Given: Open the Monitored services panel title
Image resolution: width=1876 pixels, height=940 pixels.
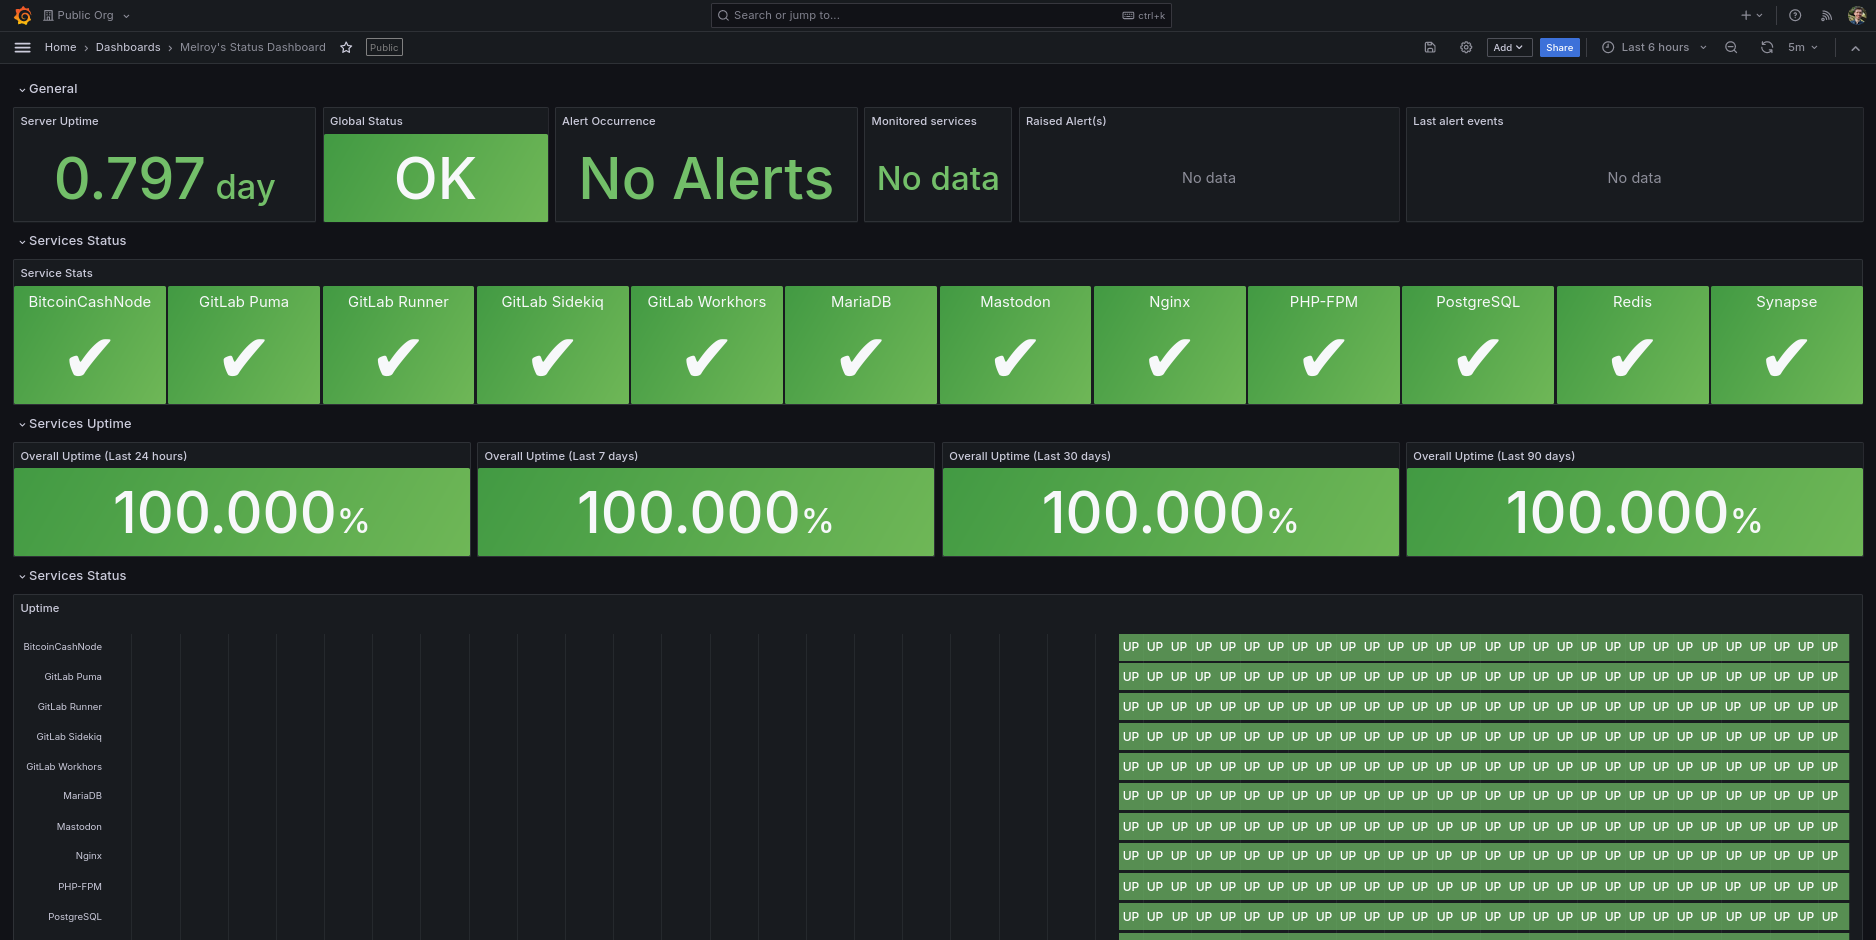Looking at the screenshot, I should pos(924,121).
